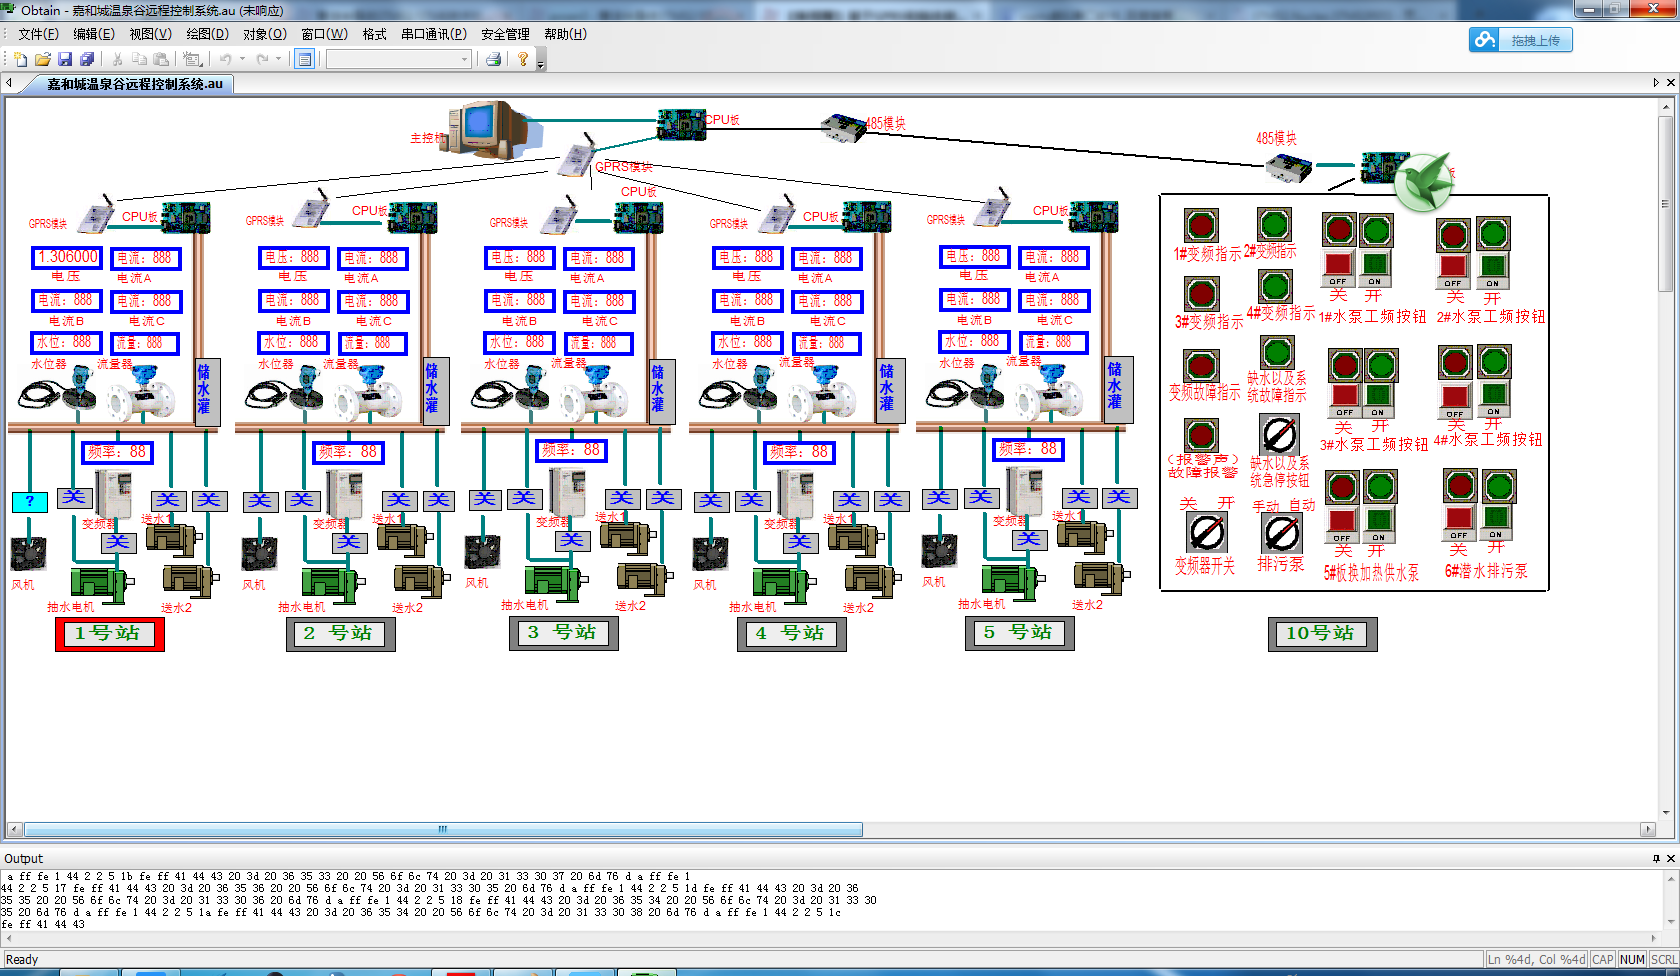Viewport: 1680px width, 976px height.
Task: Click the 1号站 station button
Action: pos(109,633)
